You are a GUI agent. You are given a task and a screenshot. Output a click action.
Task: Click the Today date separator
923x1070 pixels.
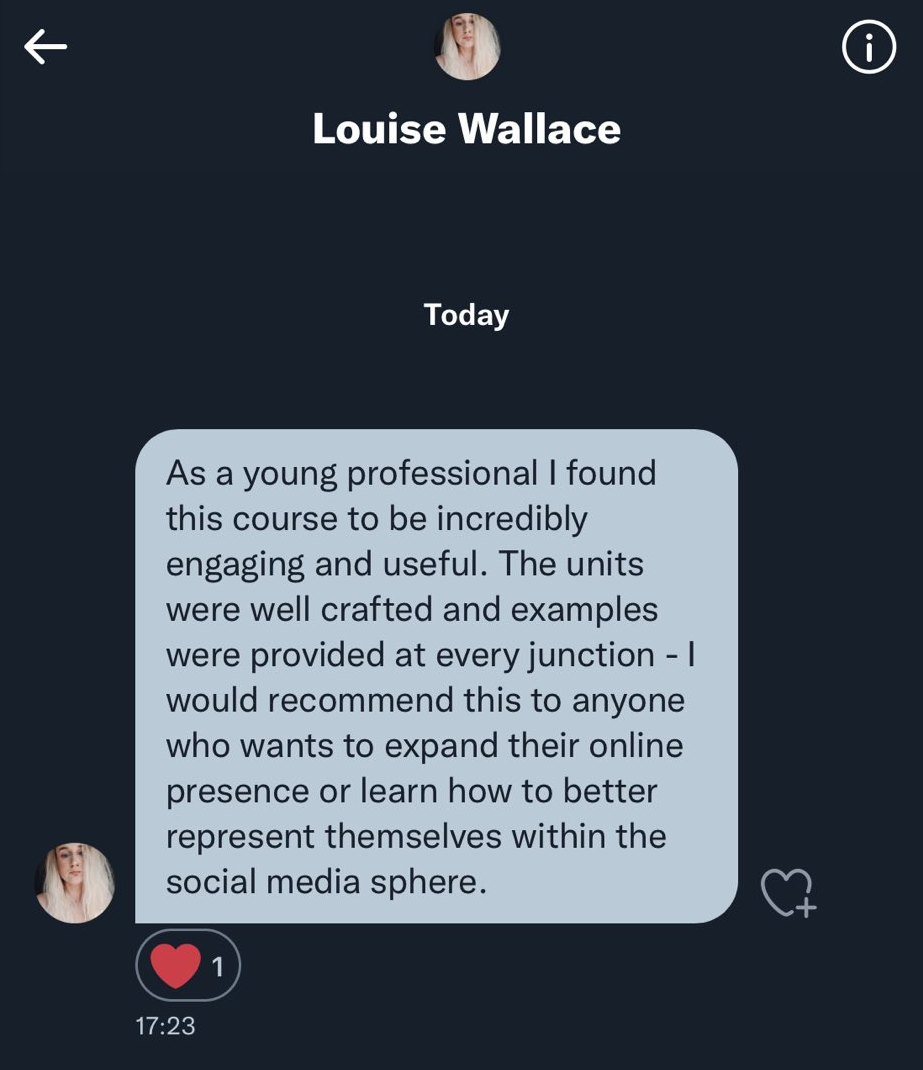[x=467, y=315]
